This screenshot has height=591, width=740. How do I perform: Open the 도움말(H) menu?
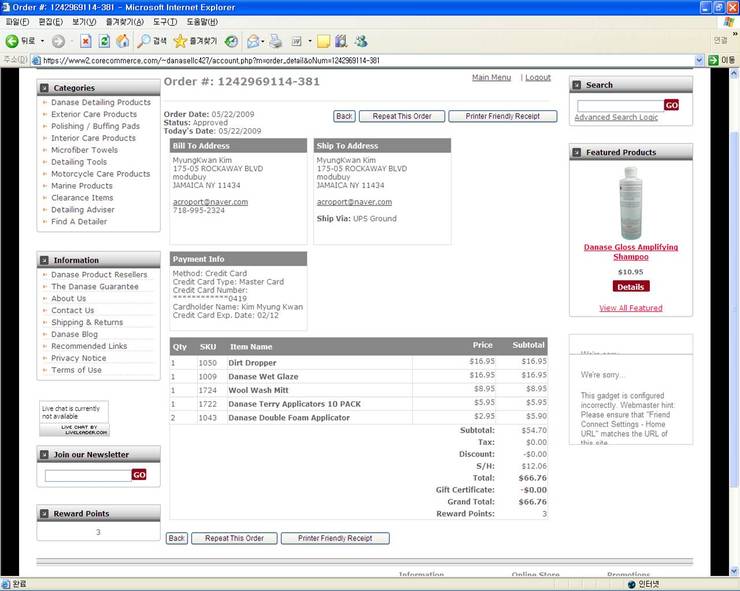[202, 22]
